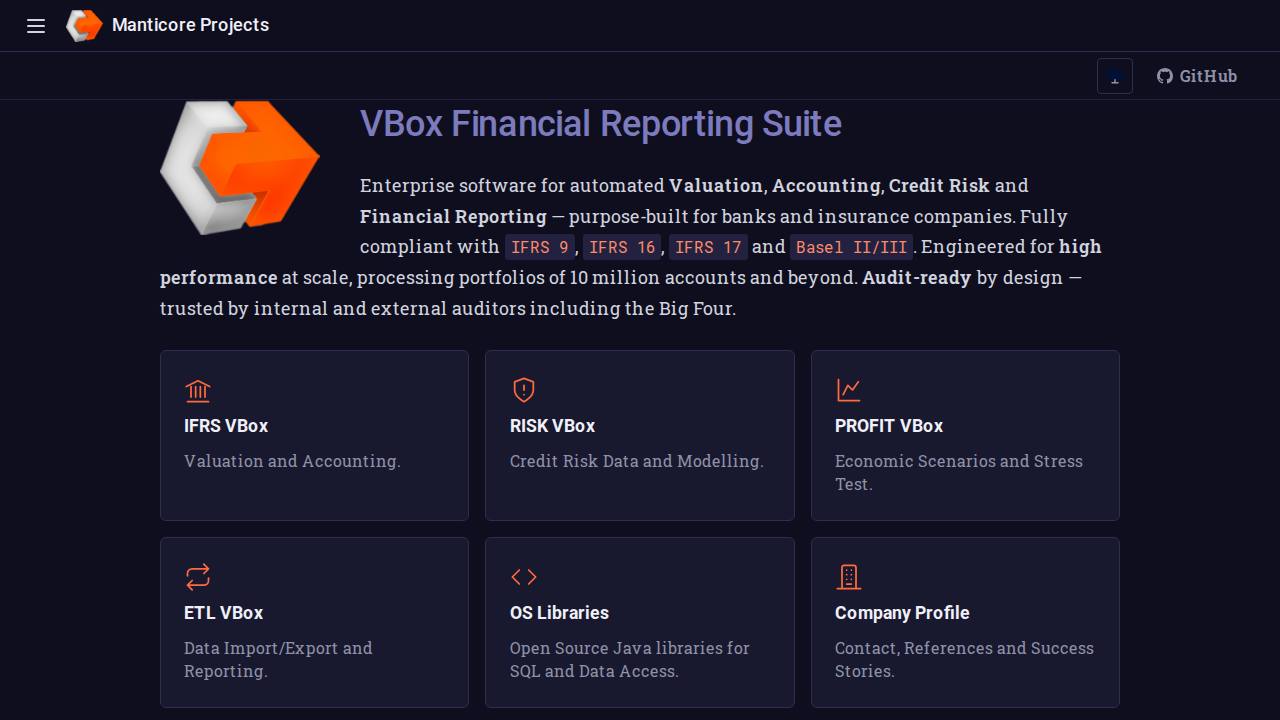Go to the ETL VBox card title

[x=224, y=613]
